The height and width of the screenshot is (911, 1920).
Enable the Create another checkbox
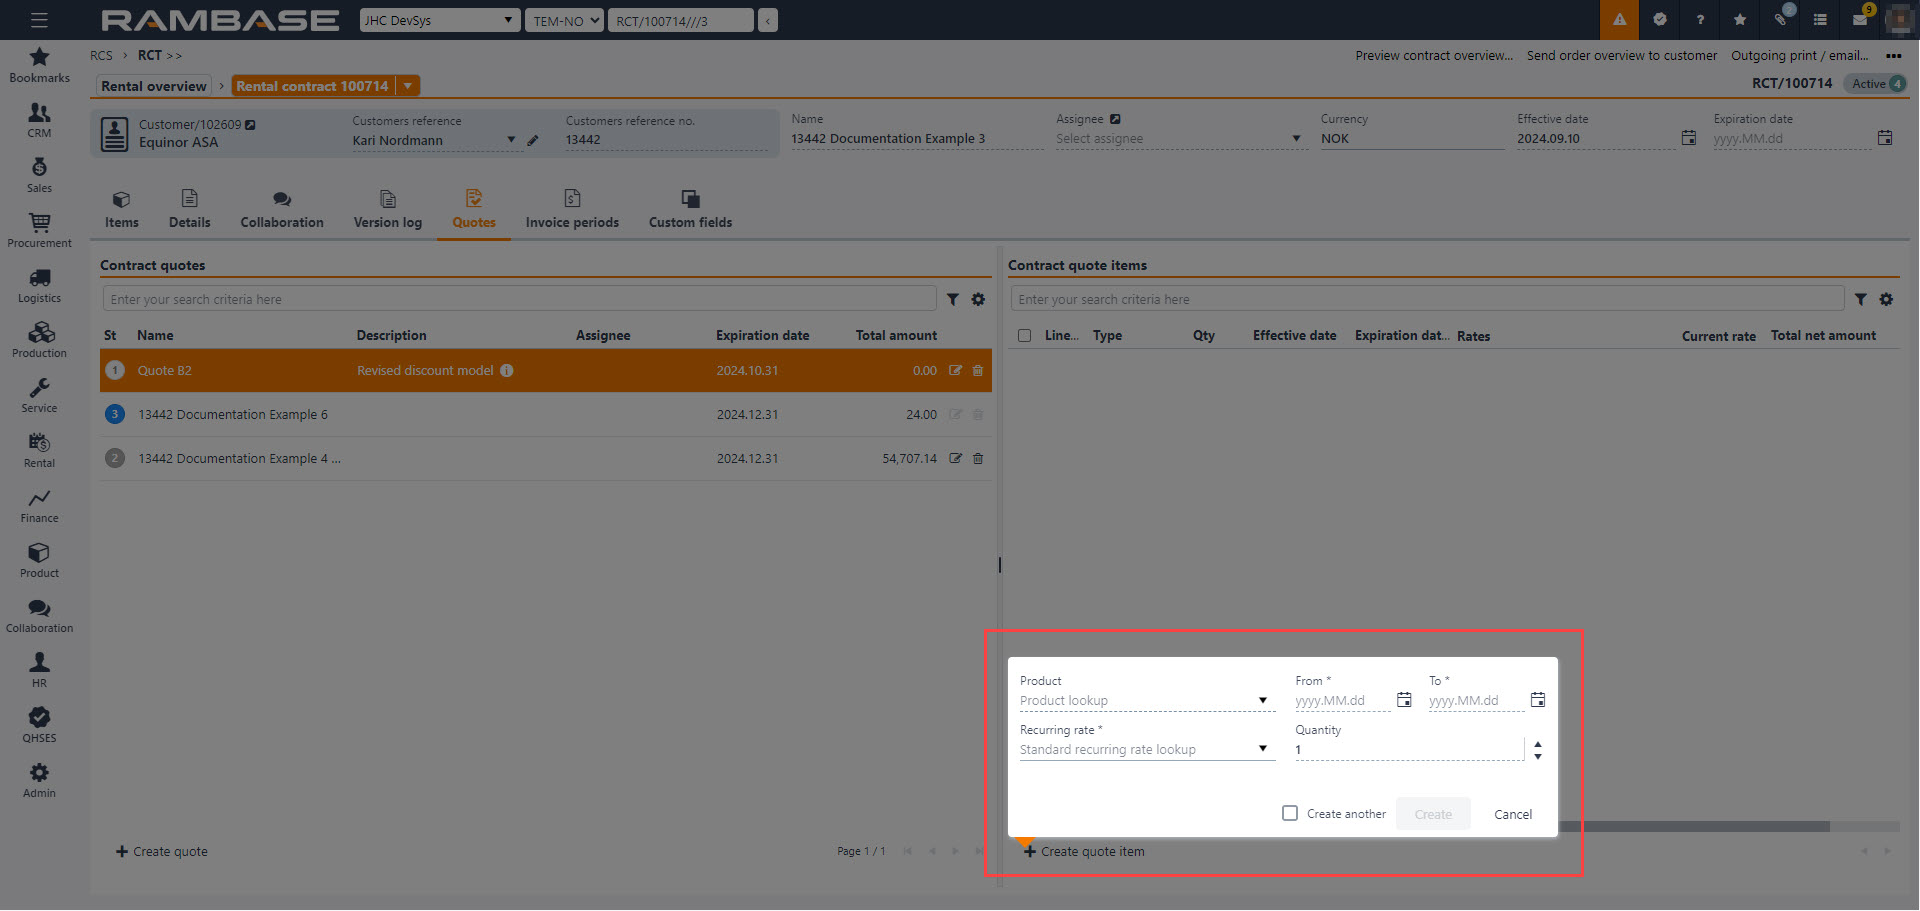pos(1290,814)
